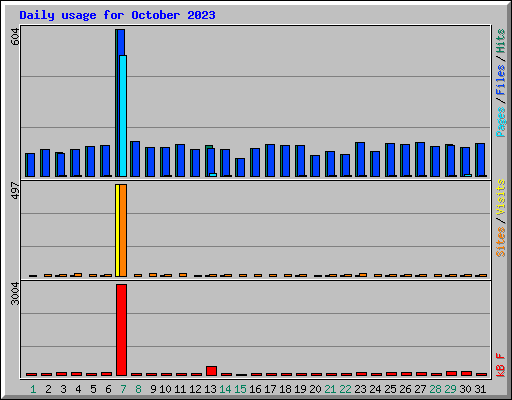
Task: Click day label 1 on the x-axis
Action: tap(33, 389)
